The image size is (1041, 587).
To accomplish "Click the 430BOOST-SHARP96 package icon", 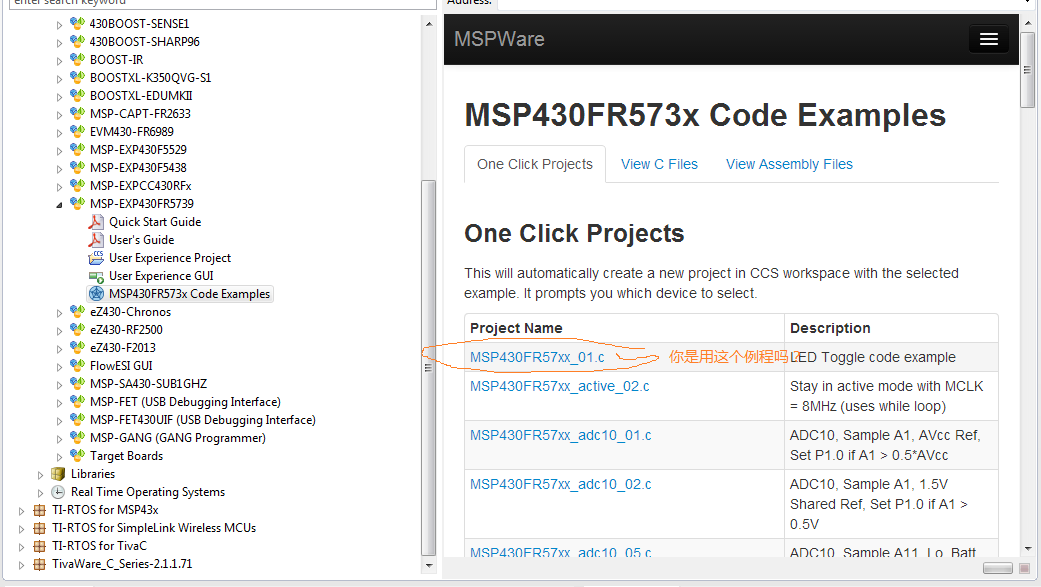I will pos(78,41).
